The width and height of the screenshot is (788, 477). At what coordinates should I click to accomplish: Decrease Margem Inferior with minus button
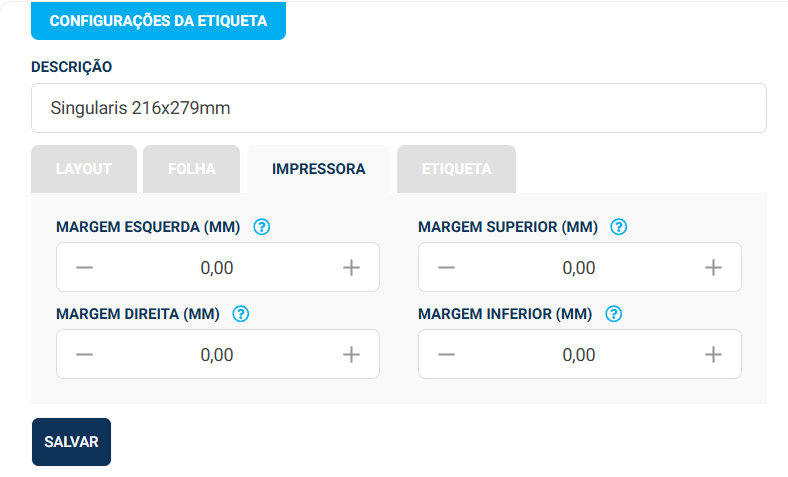[x=447, y=355]
